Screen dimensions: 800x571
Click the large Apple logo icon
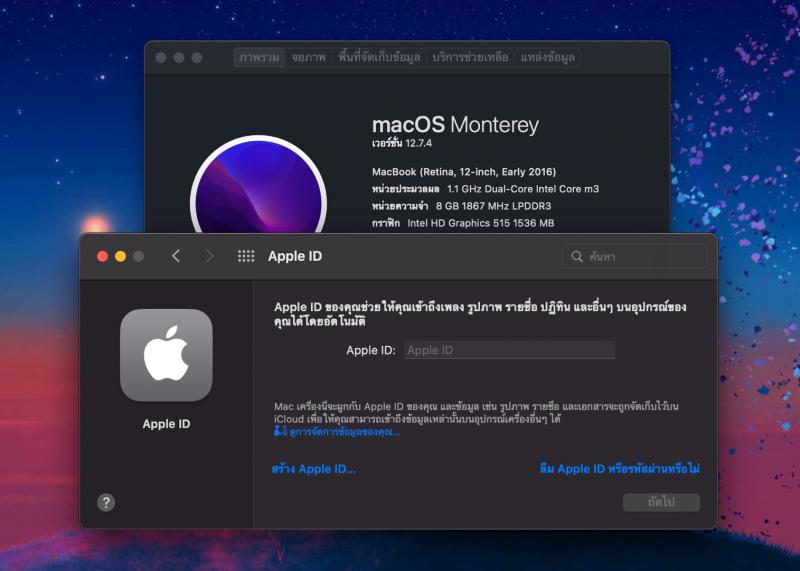point(166,355)
